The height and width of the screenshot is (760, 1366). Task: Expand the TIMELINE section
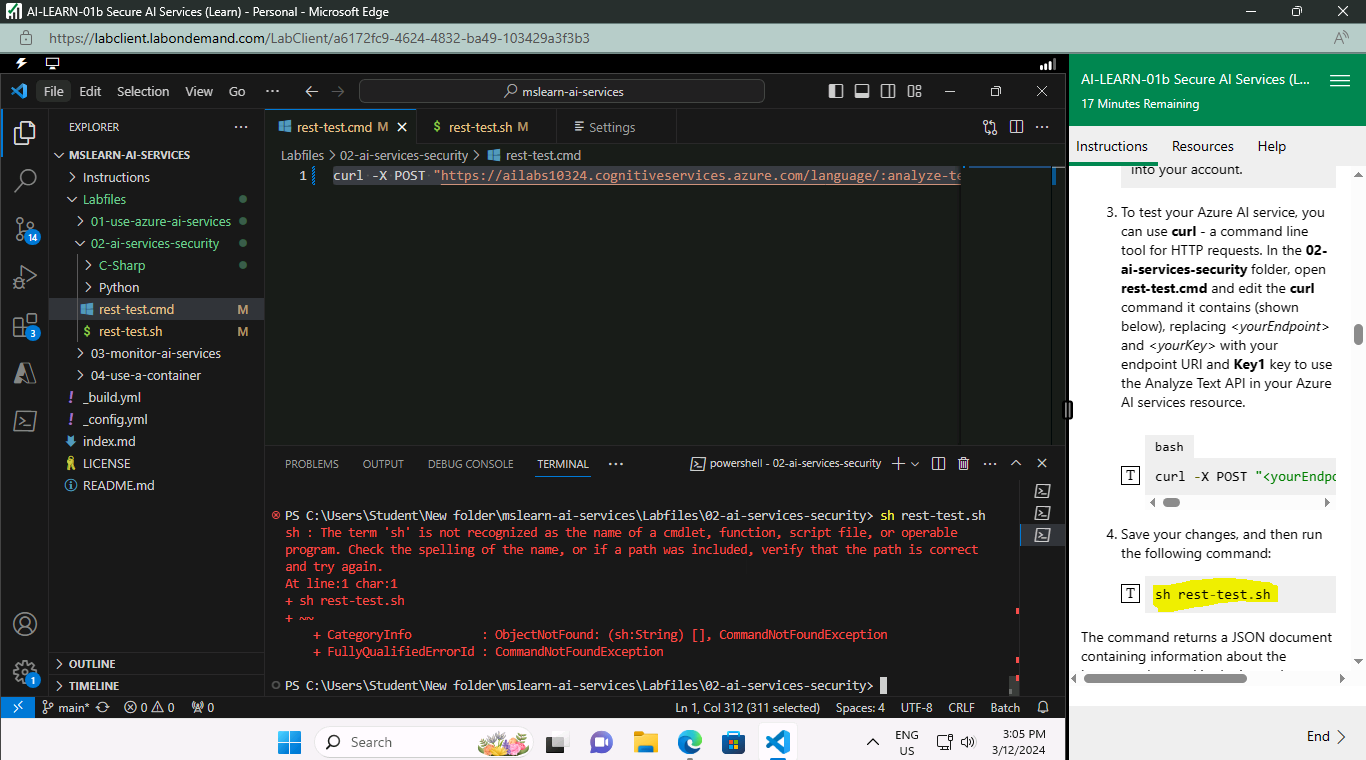pos(157,686)
